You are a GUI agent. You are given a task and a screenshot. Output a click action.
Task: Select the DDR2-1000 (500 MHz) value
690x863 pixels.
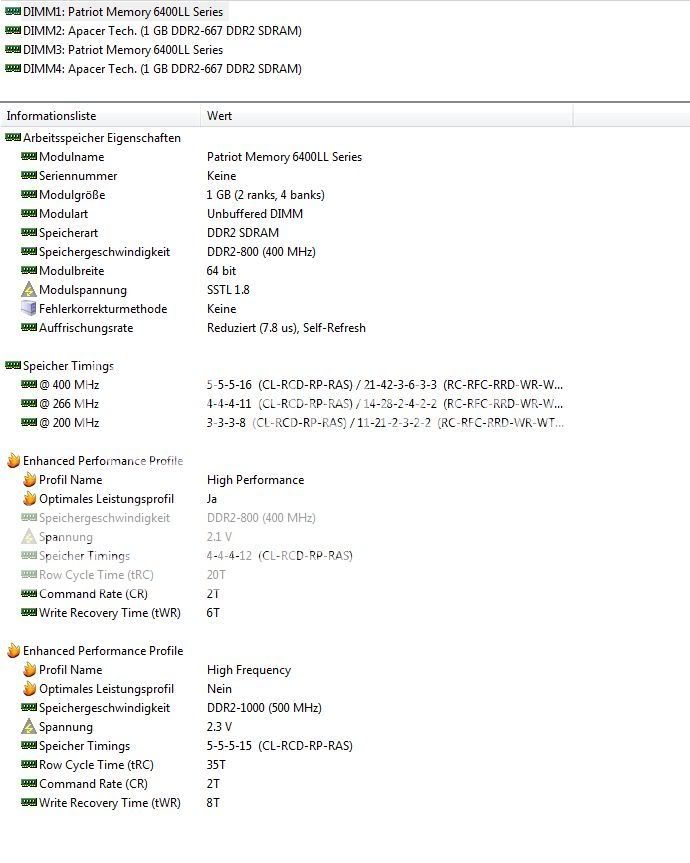tap(264, 708)
